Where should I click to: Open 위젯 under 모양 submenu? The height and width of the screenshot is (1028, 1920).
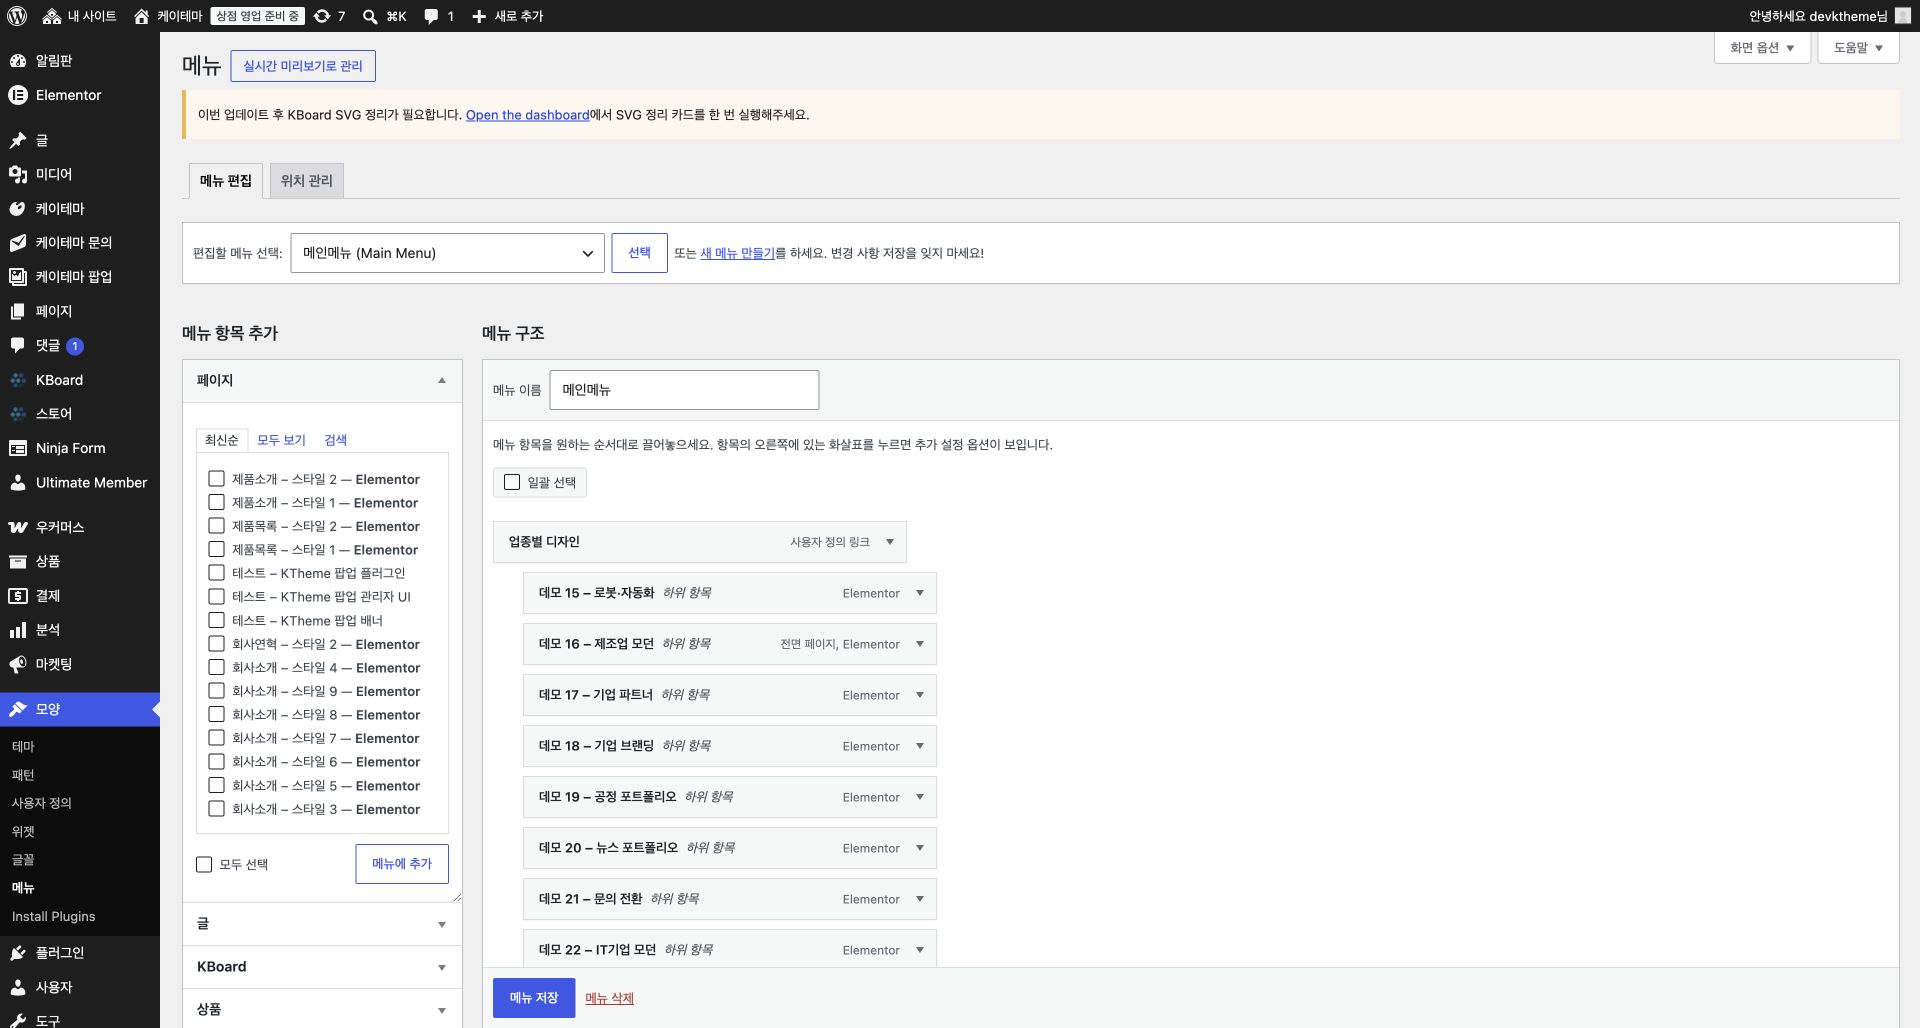pos(23,831)
